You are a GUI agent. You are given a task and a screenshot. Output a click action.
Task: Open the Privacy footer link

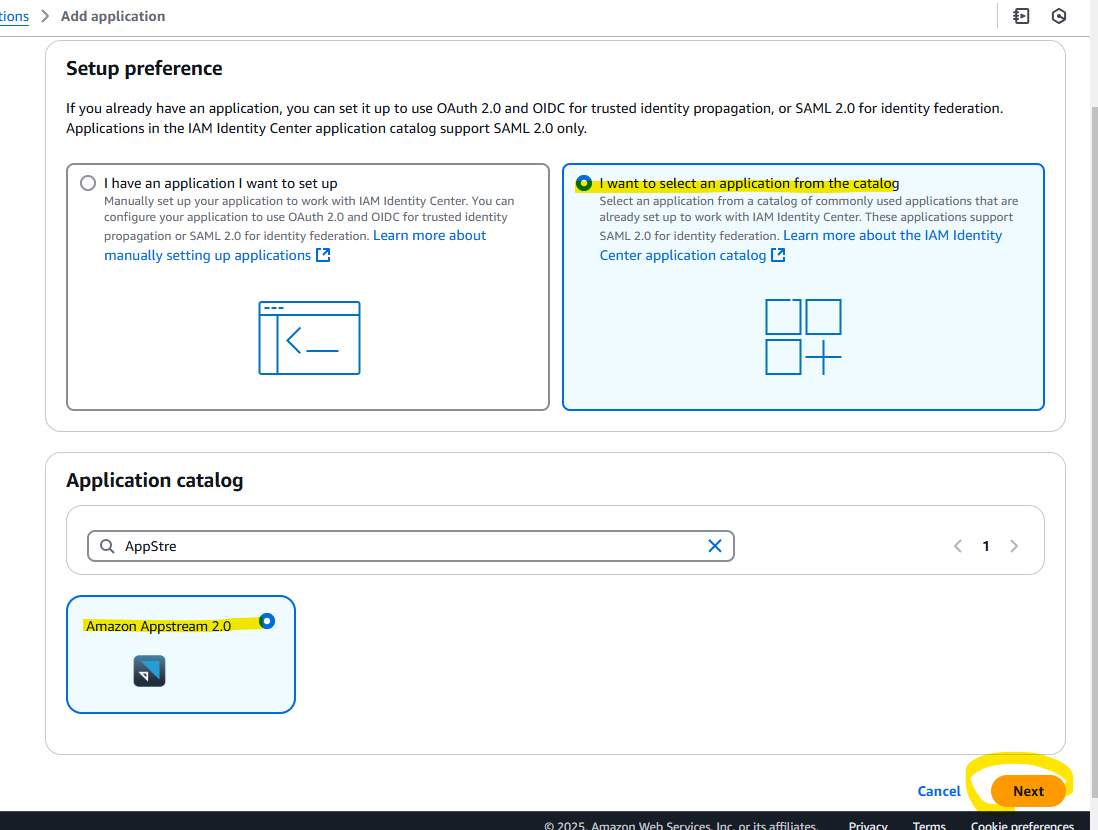click(x=867, y=825)
